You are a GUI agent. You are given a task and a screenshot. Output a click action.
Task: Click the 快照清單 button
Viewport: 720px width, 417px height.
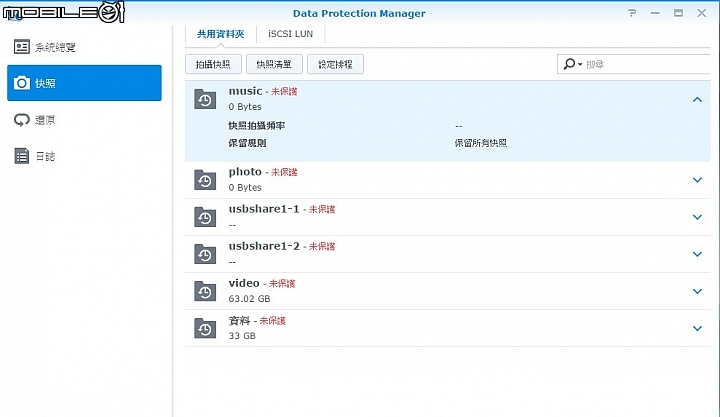274,64
